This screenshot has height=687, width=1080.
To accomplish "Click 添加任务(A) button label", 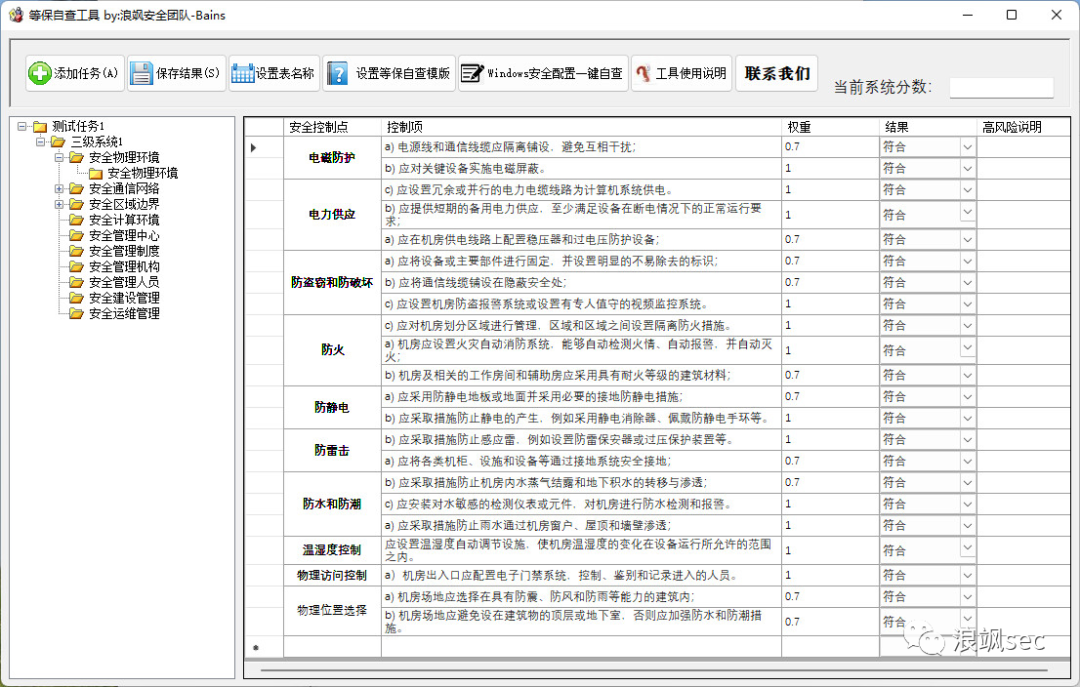I will [86, 73].
